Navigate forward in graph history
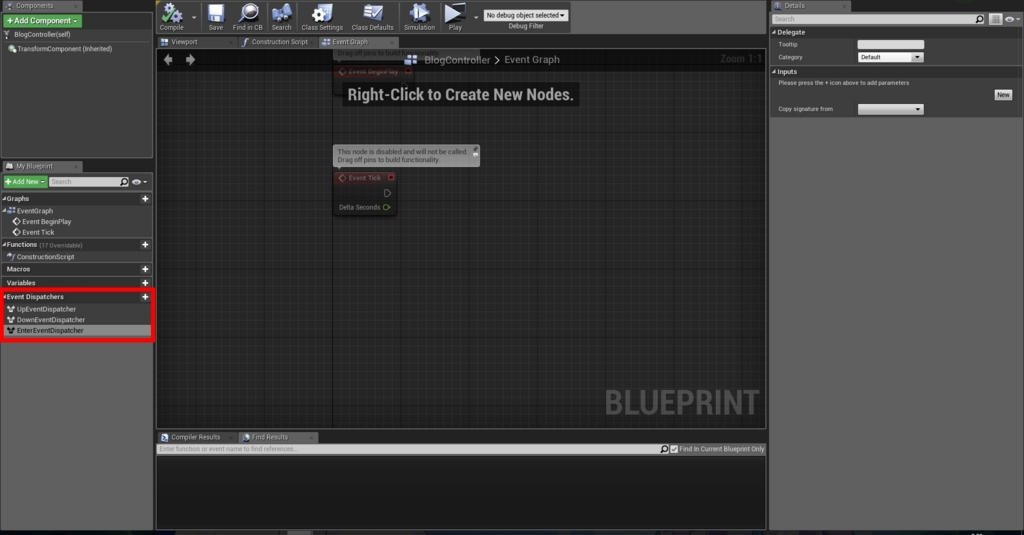This screenshot has width=1024, height=535. coord(190,59)
